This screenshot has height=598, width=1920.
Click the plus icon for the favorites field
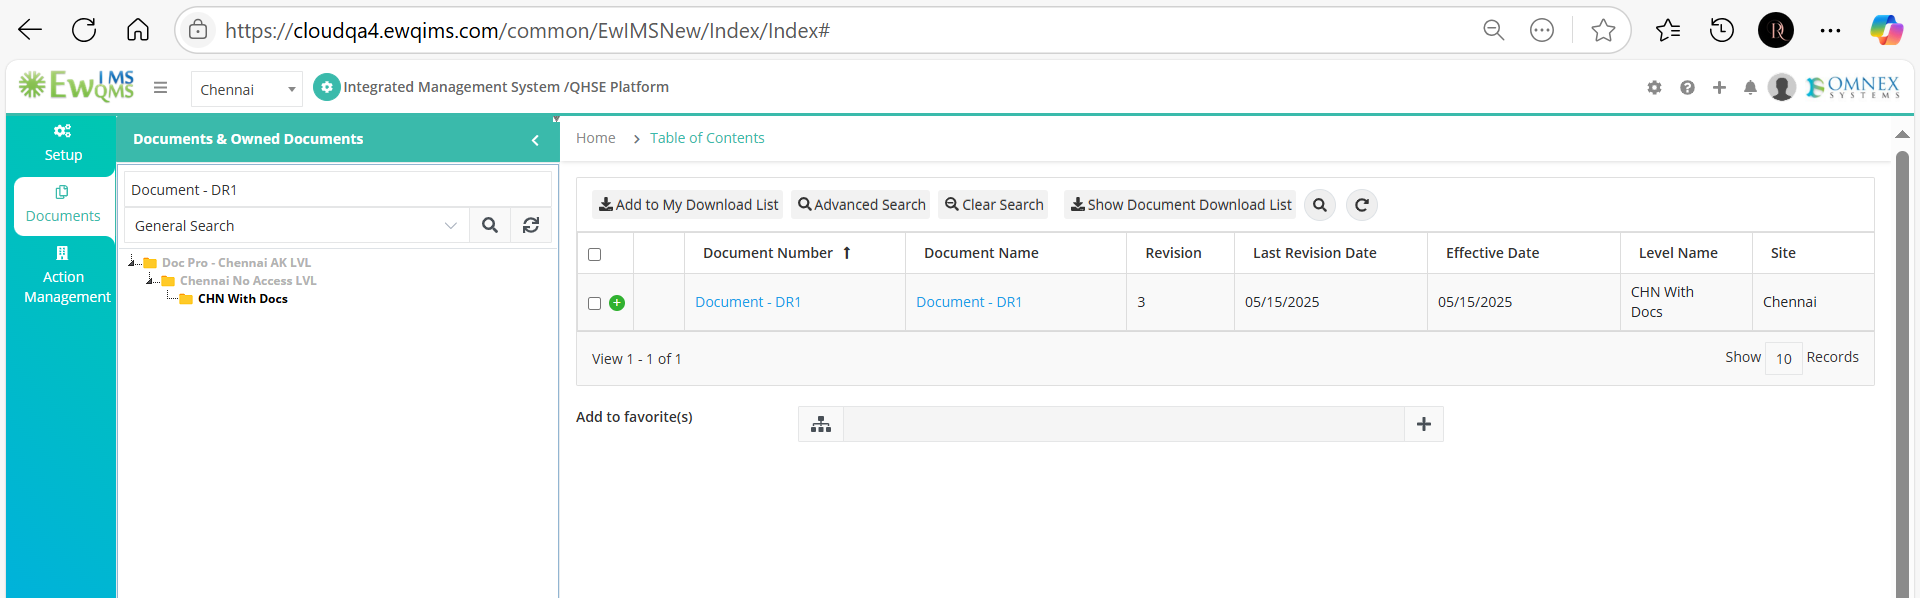click(x=1424, y=424)
